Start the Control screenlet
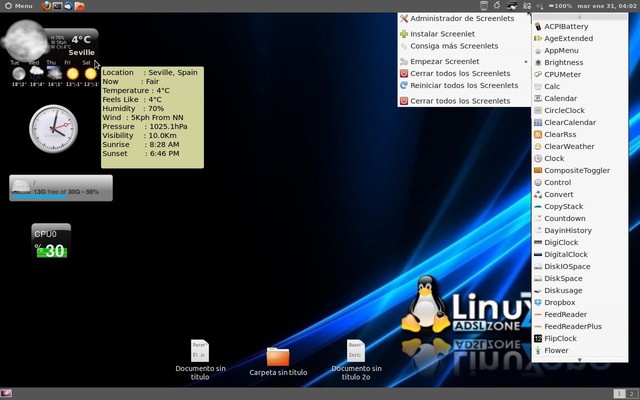 [580, 182]
